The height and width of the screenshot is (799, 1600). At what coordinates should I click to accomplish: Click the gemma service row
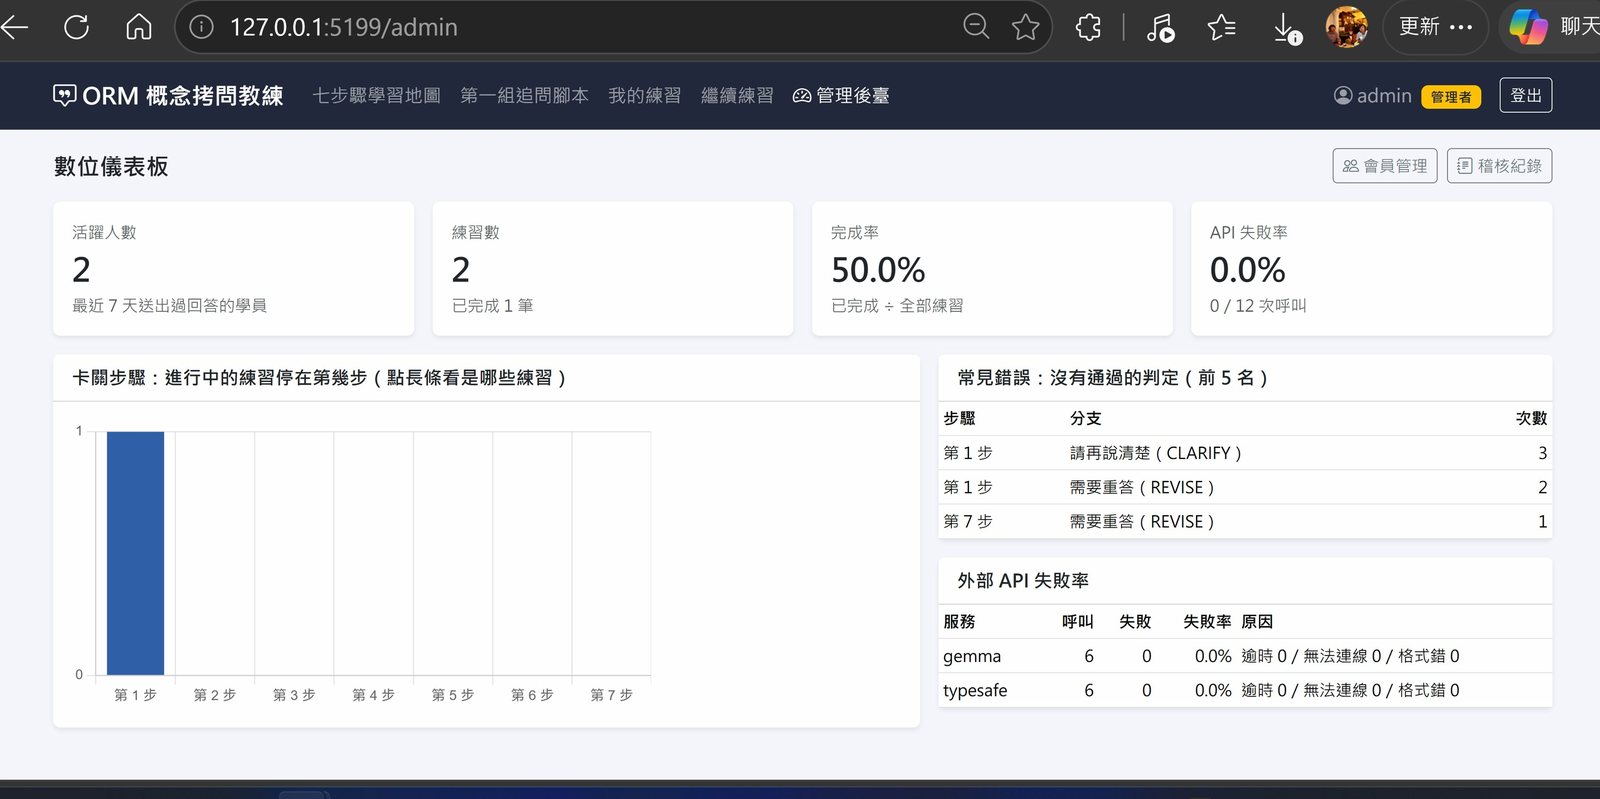(1245, 656)
